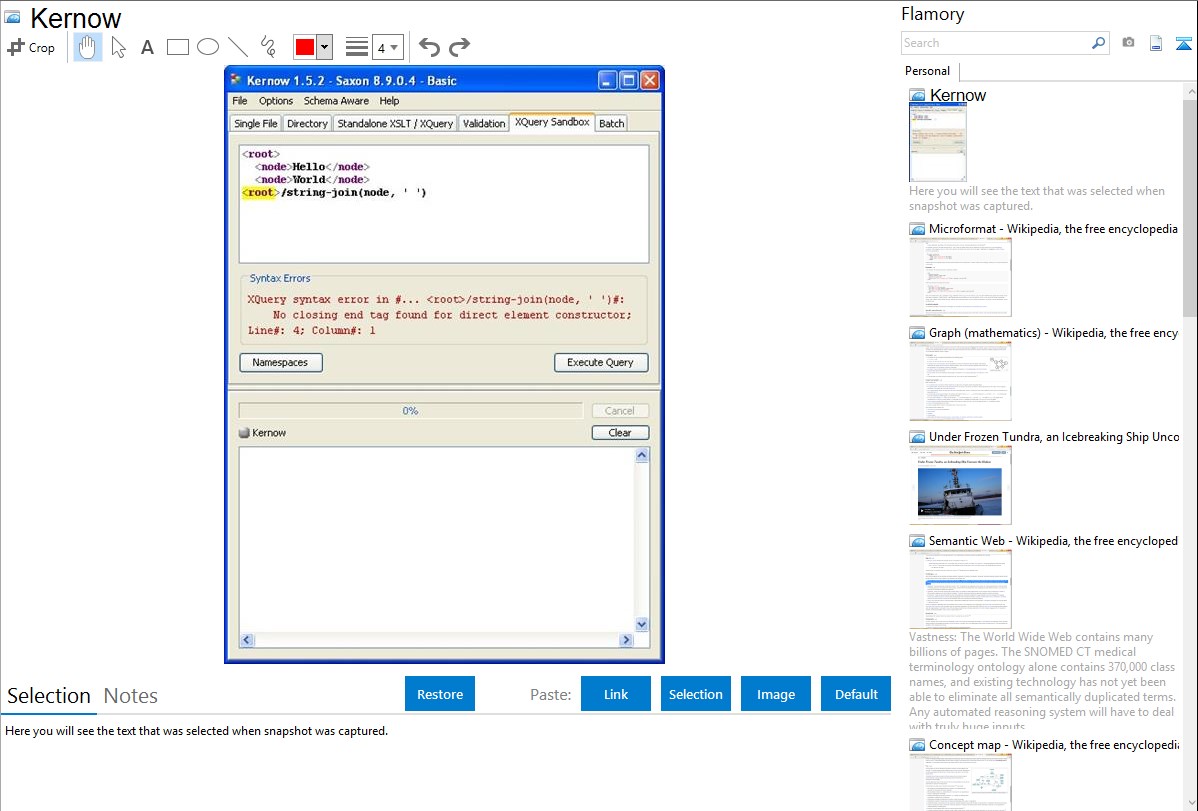Click output scrollbar up arrow
The image size is (1198, 811).
[642, 455]
